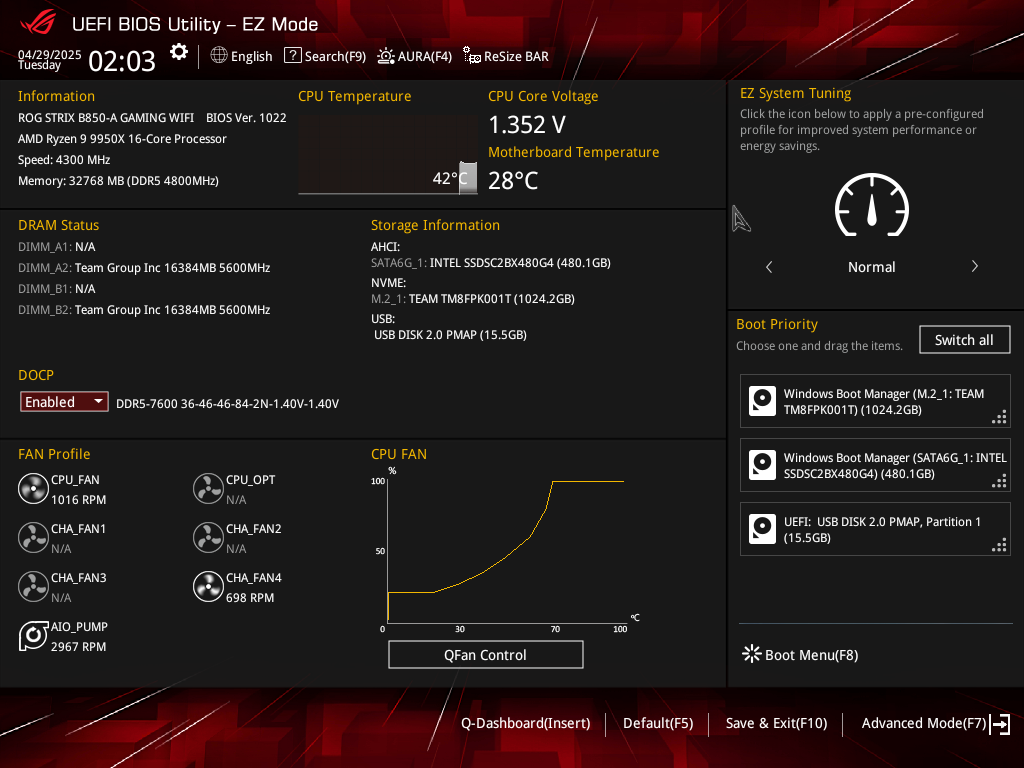Click the date 04/29/2025 Tuesday
The height and width of the screenshot is (768, 1024).
click(50, 59)
